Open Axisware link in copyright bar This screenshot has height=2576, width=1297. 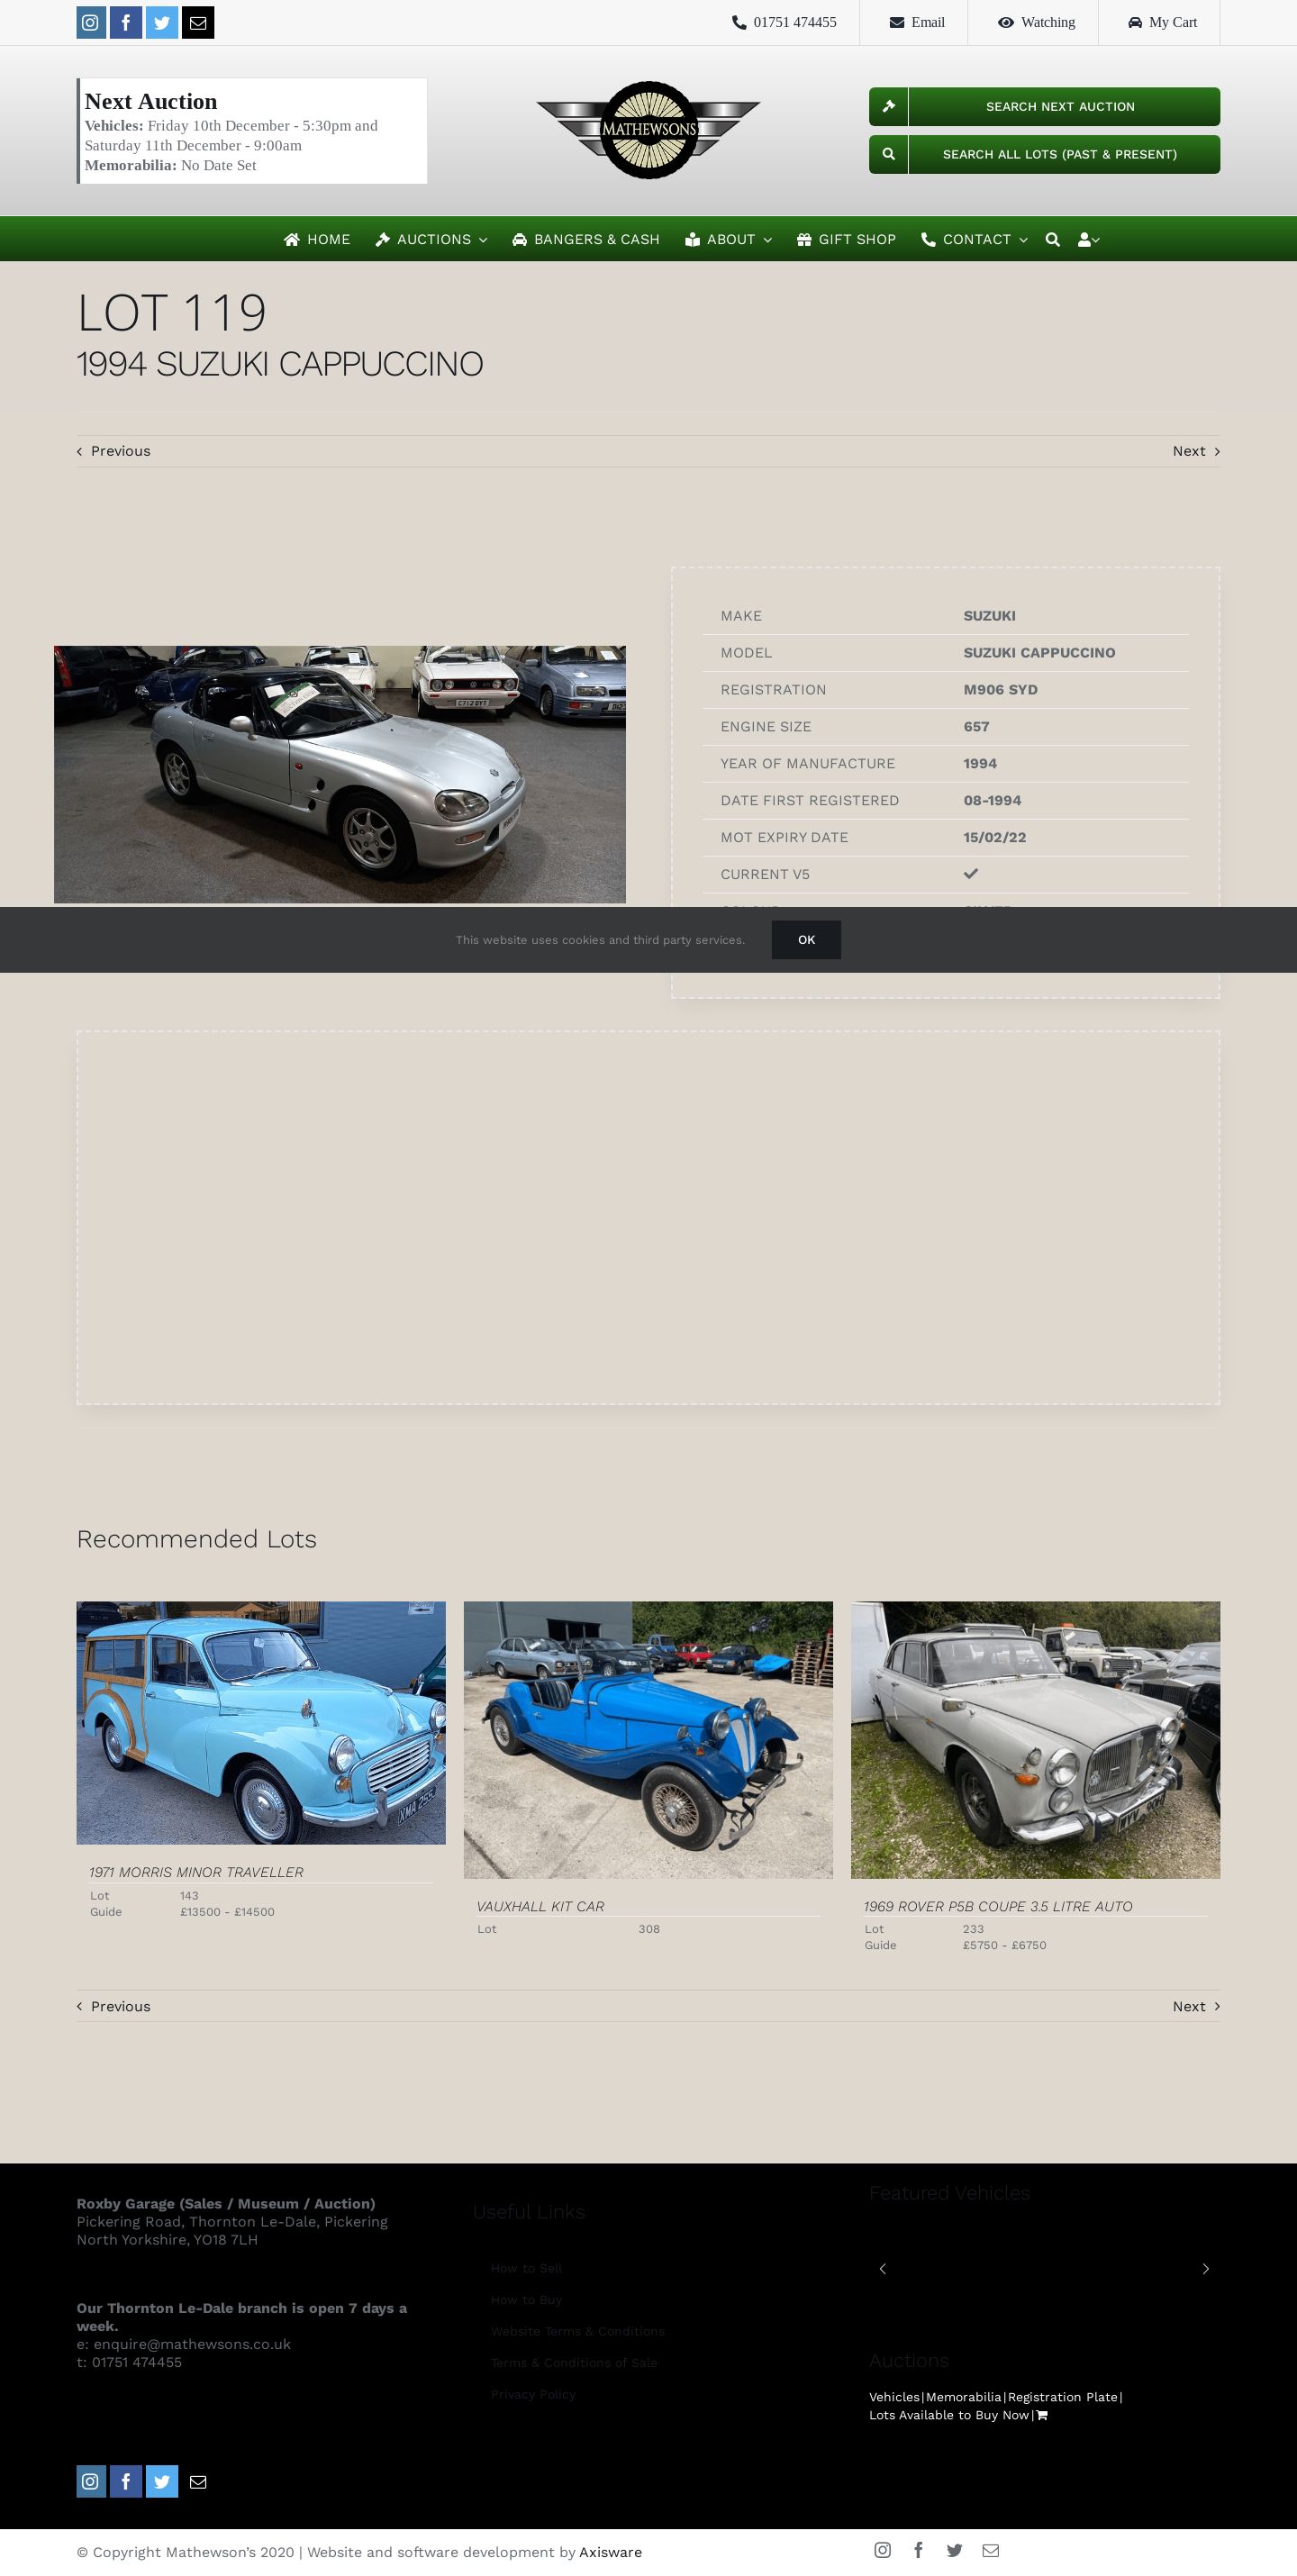point(610,2552)
